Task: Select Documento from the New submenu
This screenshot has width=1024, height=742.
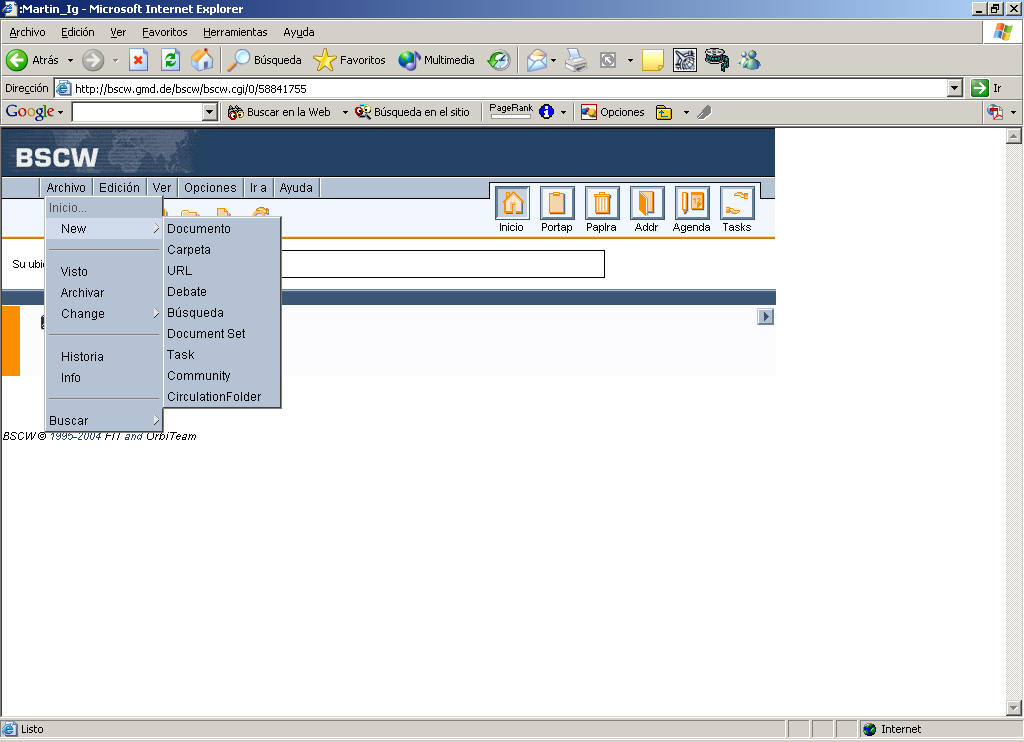Action: click(199, 229)
